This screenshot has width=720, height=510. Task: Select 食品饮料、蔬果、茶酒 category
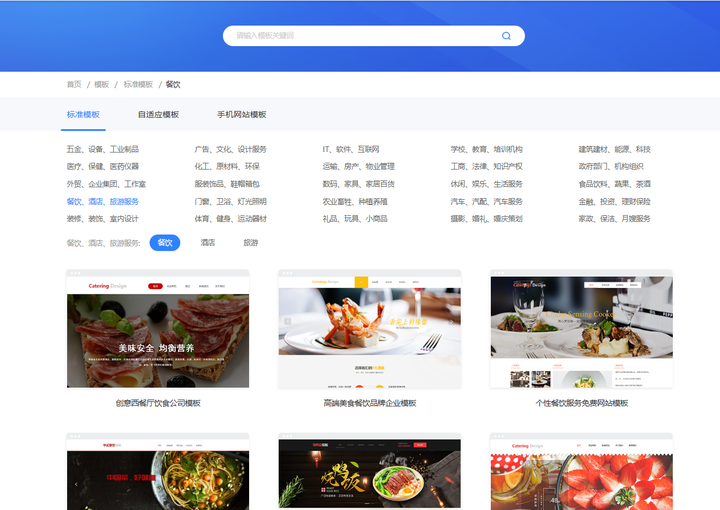(x=614, y=184)
